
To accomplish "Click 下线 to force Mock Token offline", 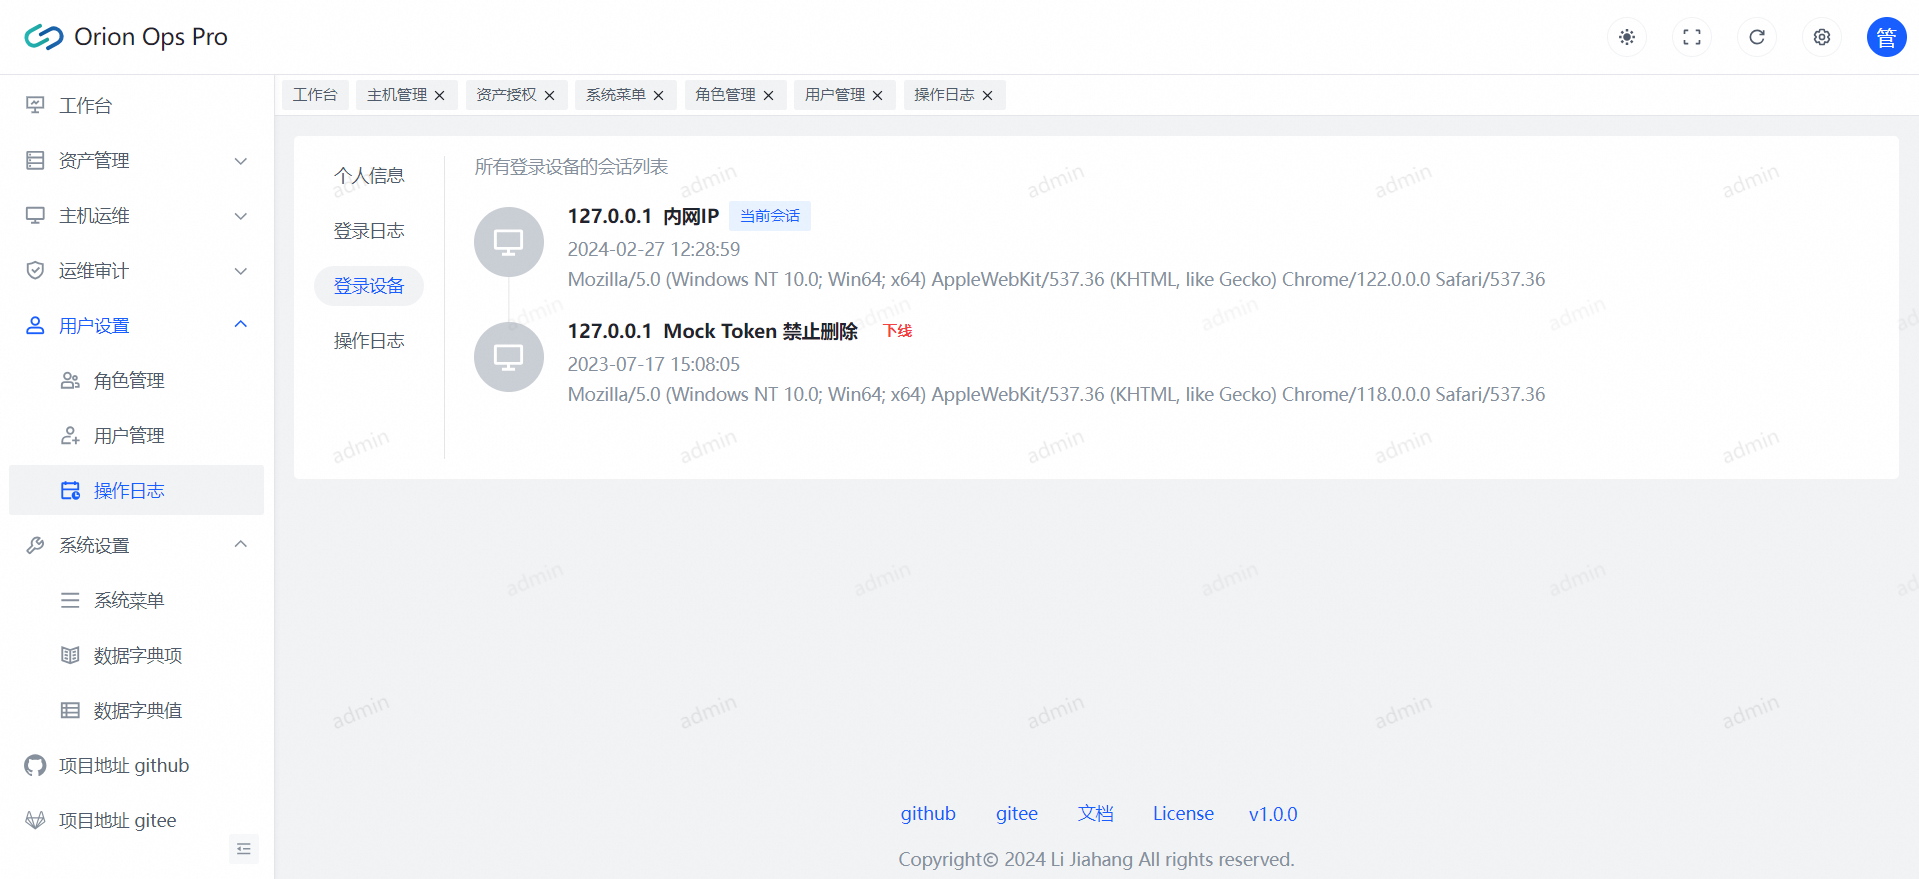I will (897, 331).
